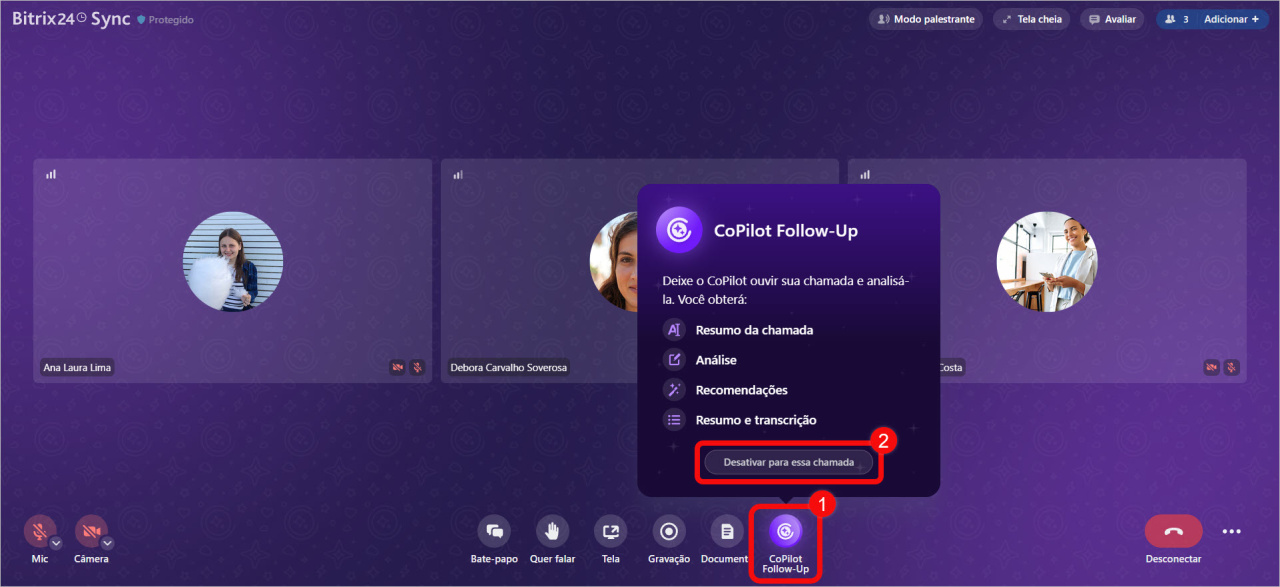This screenshot has width=1280, height=587.
Task: Click the Recomendações magic wand icon
Action: [x=674, y=390]
